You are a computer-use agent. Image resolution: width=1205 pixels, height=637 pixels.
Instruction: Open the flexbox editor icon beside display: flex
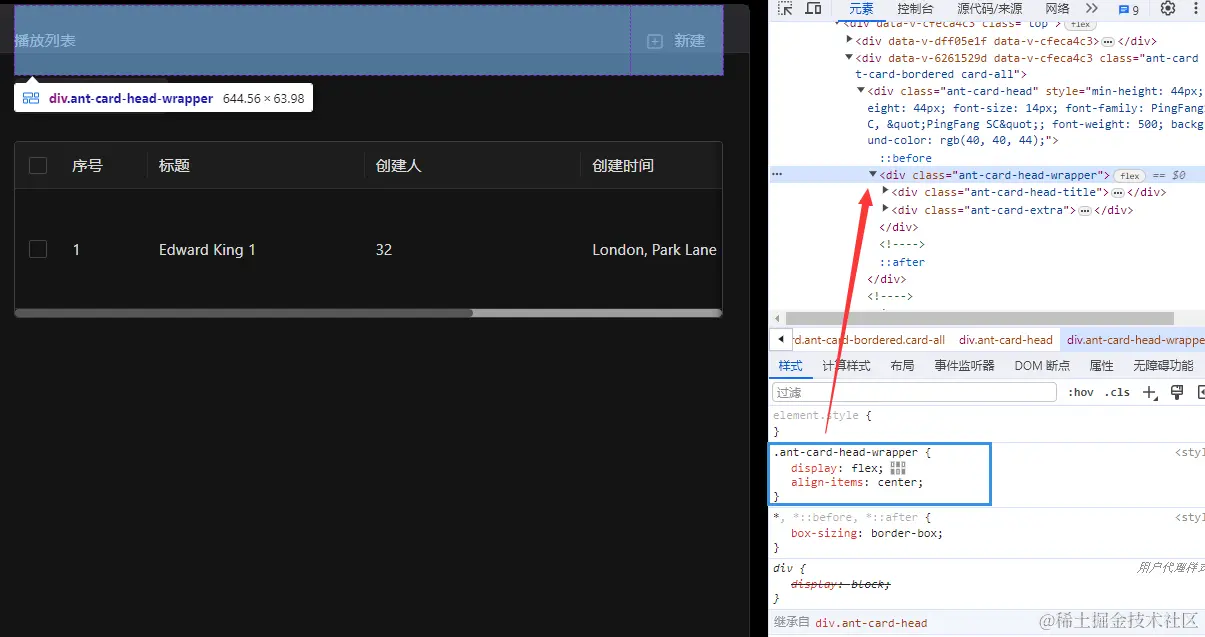pyautogui.click(x=897, y=468)
